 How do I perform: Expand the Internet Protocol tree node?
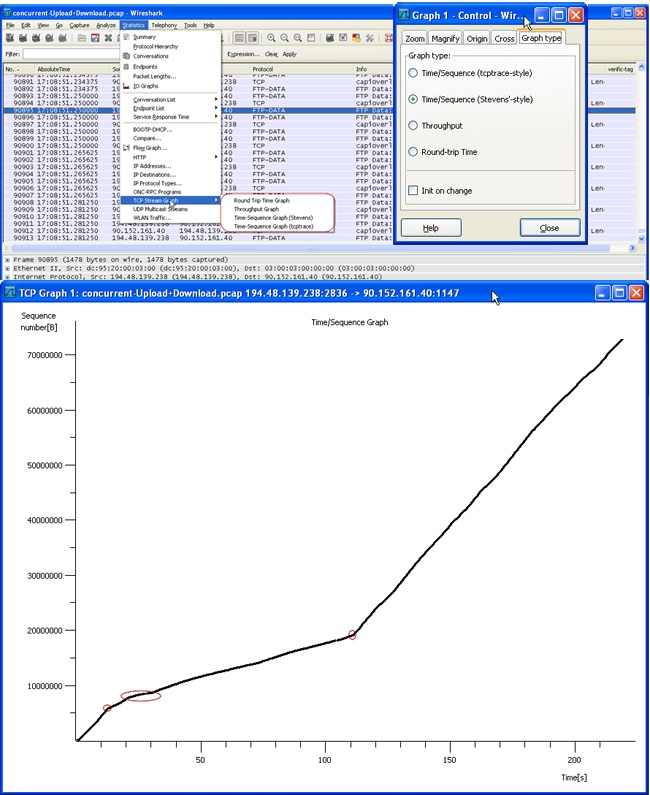click(x=7, y=277)
